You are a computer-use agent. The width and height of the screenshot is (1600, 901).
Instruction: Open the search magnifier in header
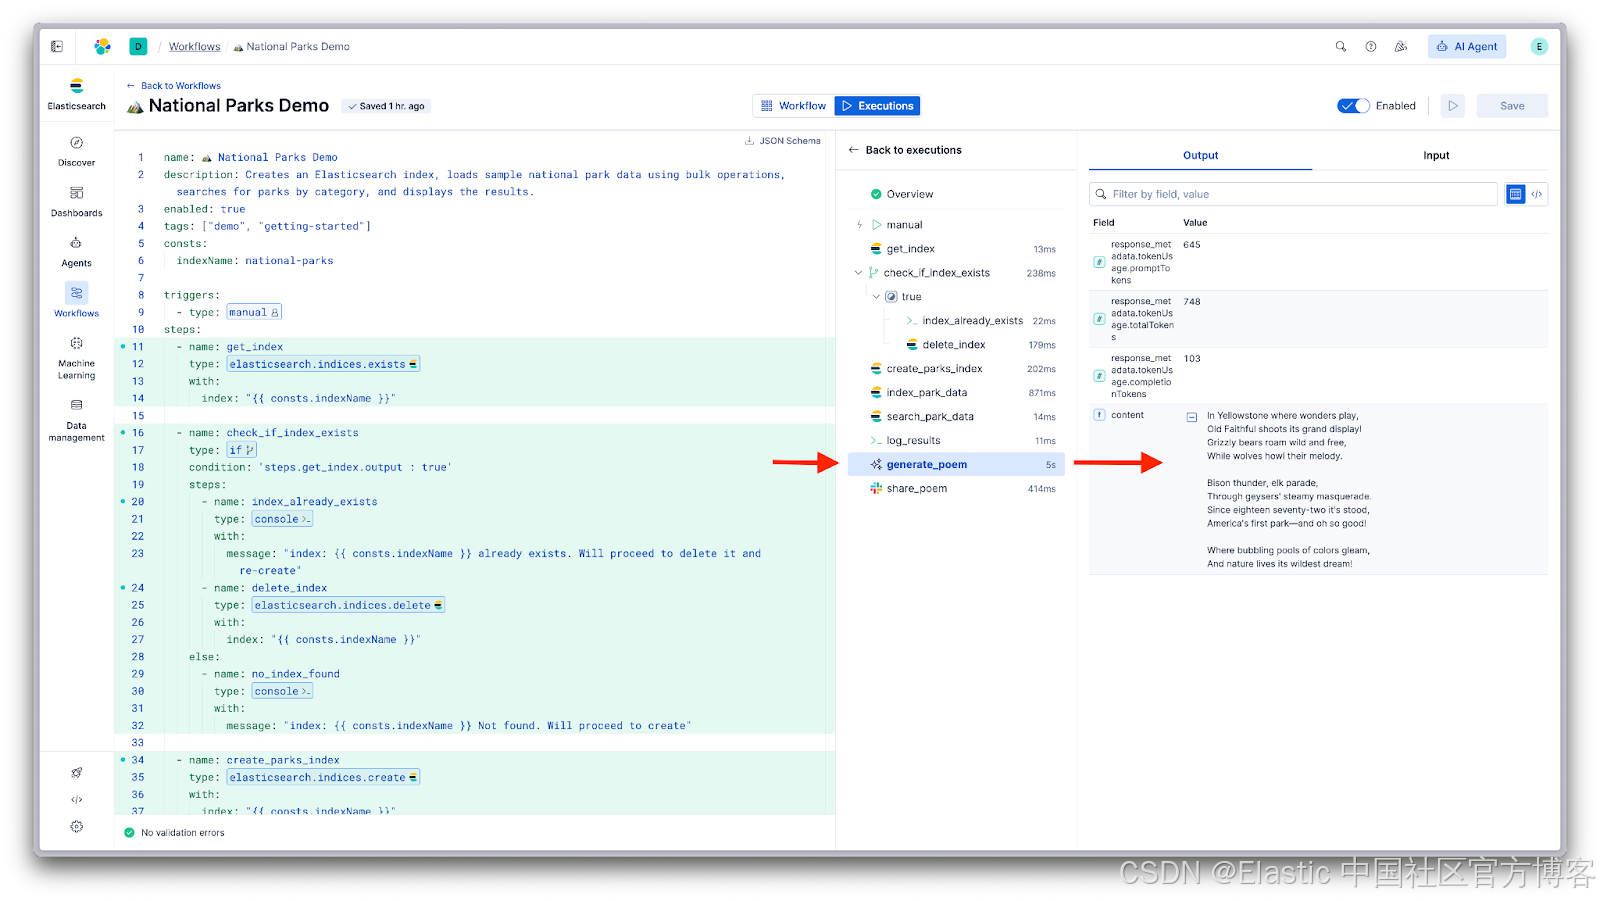(x=1341, y=46)
